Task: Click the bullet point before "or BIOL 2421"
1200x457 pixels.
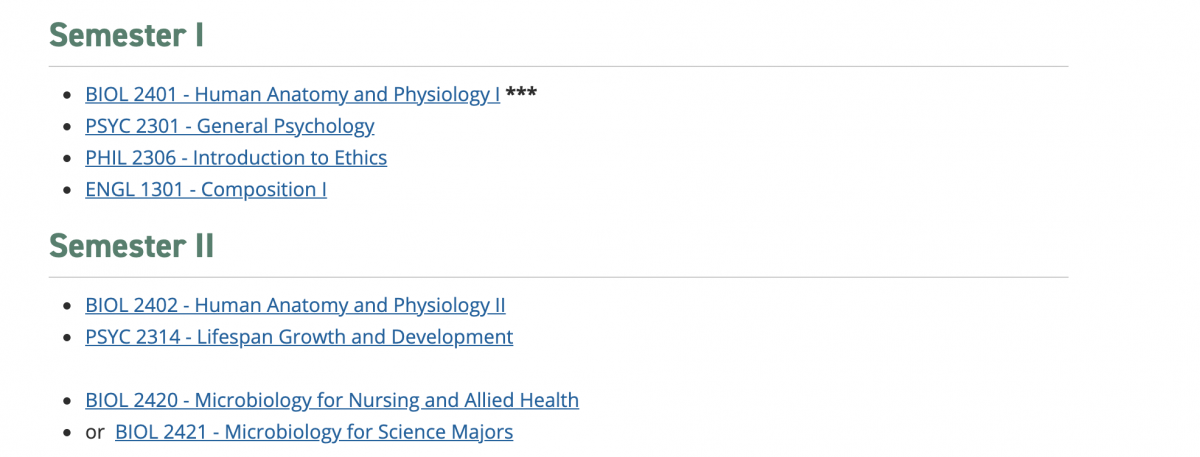Action: (67, 433)
